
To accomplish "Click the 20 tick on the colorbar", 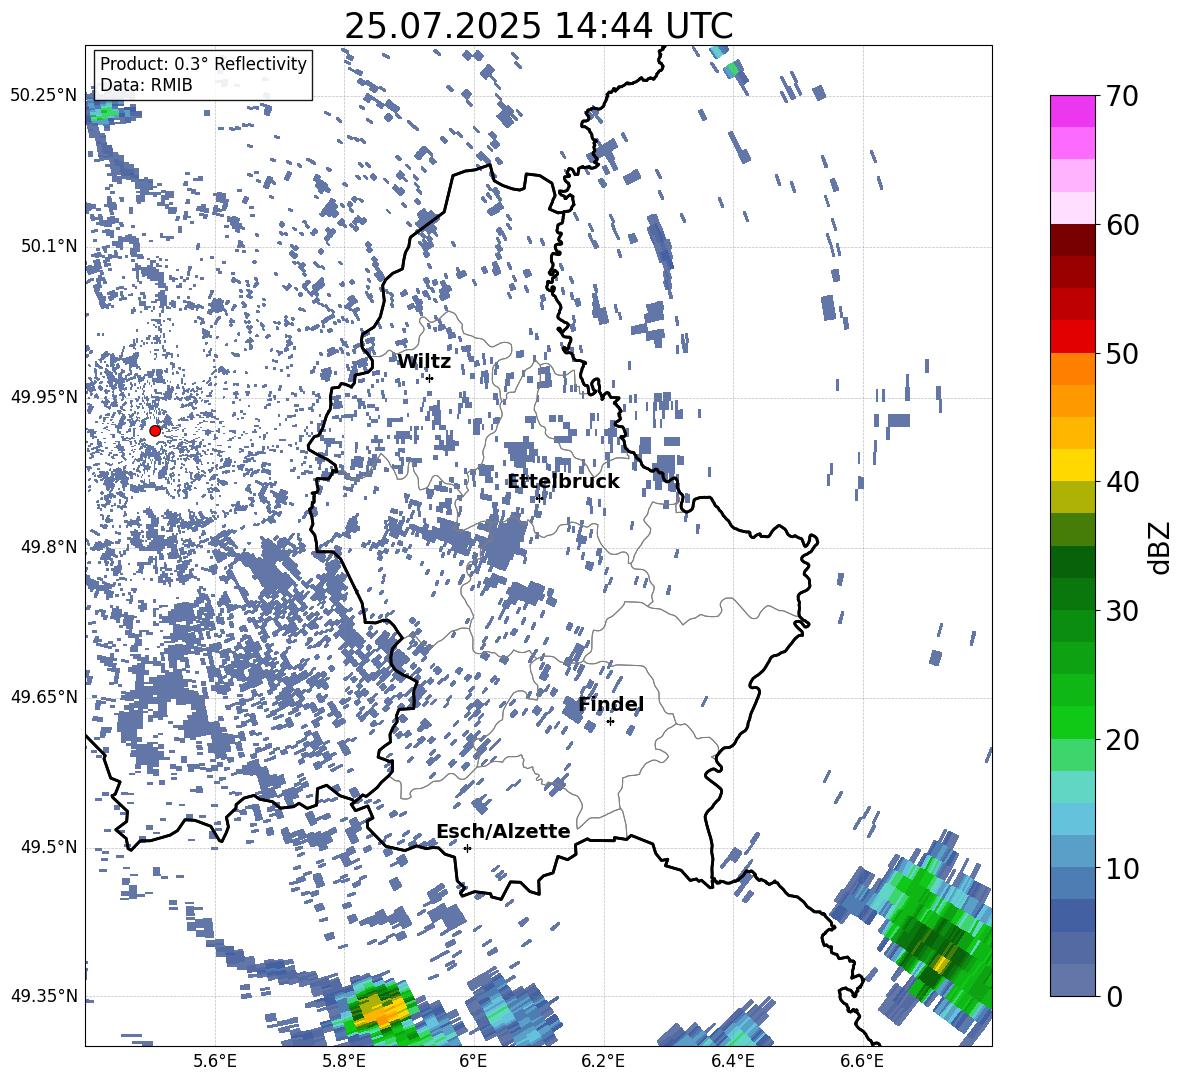I will [1121, 740].
